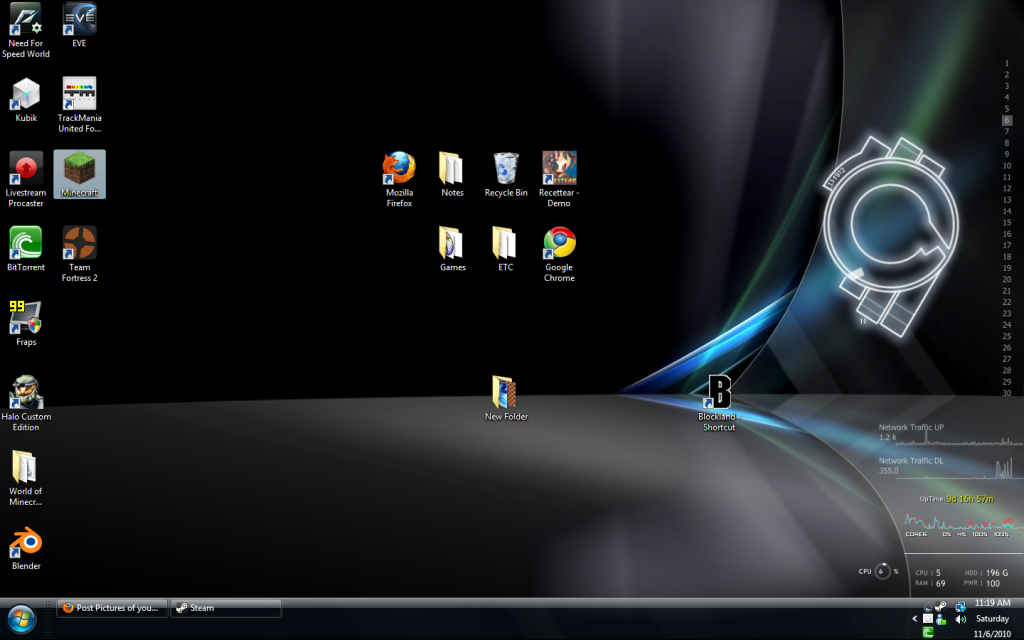The width and height of the screenshot is (1024, 640).
Task: Select the Blender desktop shortcut
Action: [26, 549]
